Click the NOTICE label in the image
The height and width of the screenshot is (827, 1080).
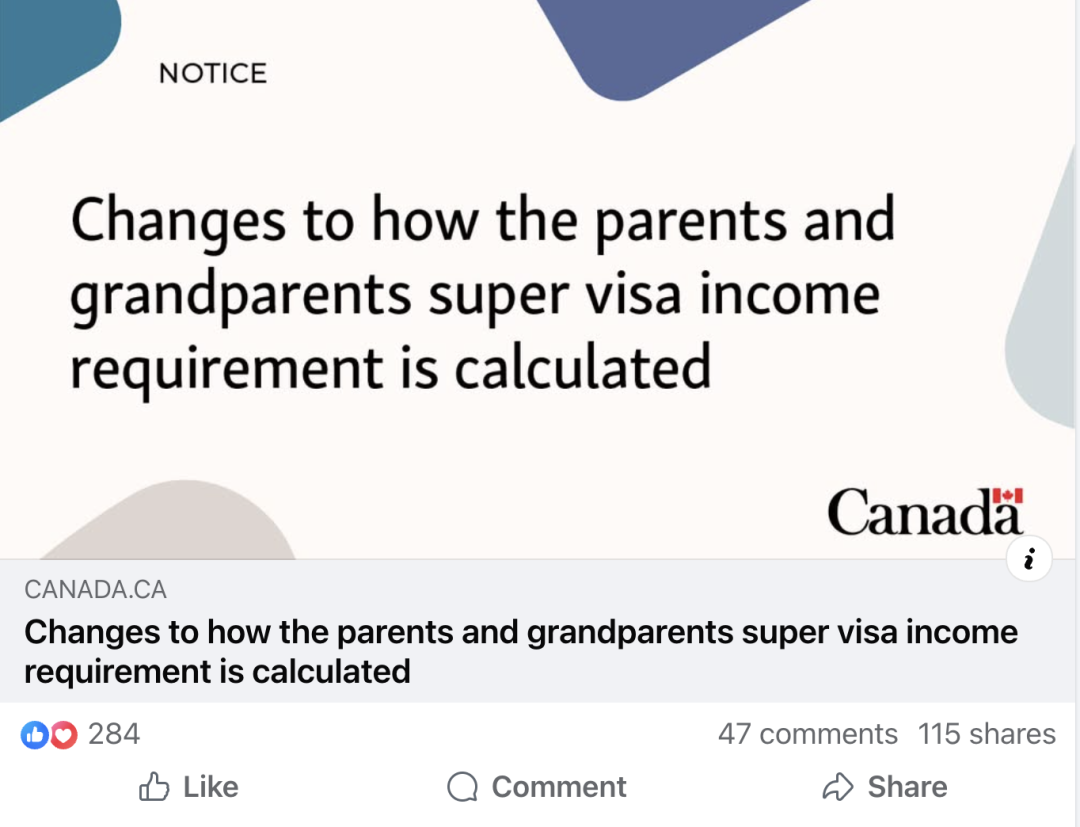213,73
